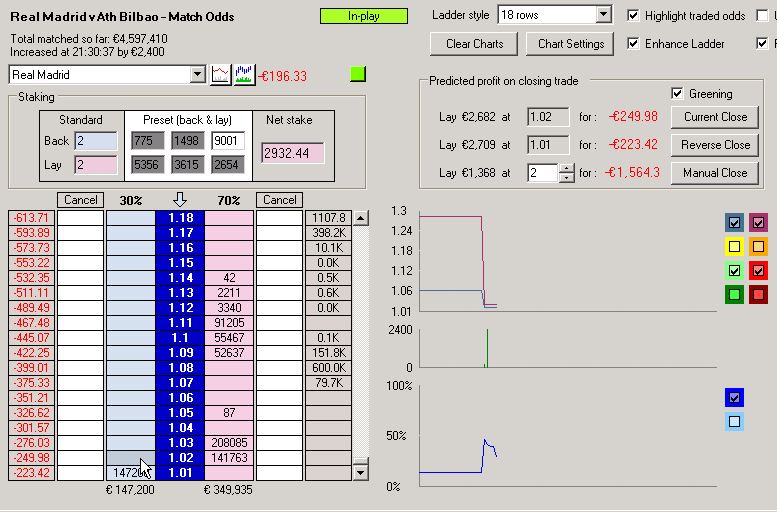777x512 pixels.
Task: Expand the Ladder style 18 rows dropdown
Action: tap(602, 15)
